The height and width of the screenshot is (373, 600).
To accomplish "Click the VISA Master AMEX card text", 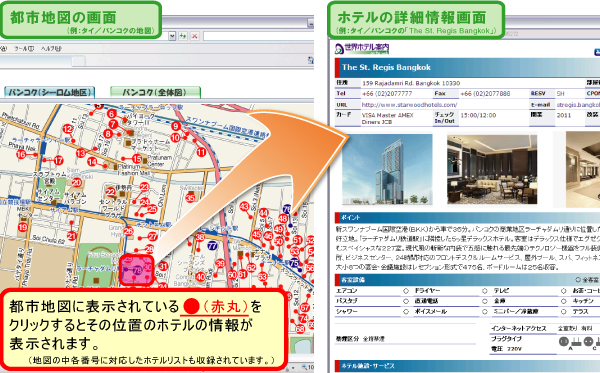I will tap(388, 115).
